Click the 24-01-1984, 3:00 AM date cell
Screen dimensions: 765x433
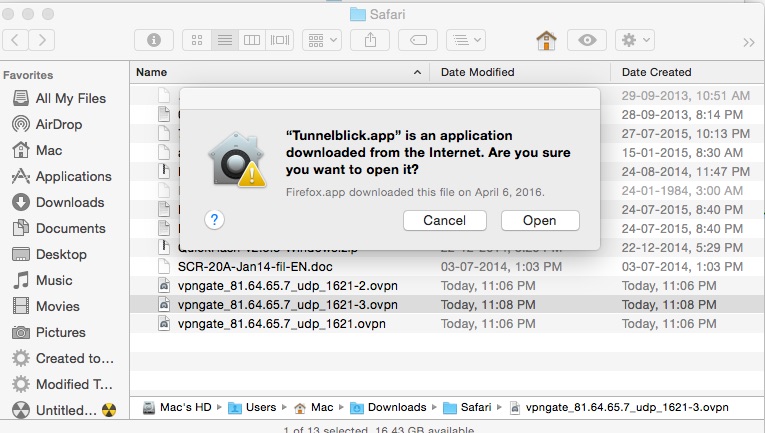click(x=682, y=191)
